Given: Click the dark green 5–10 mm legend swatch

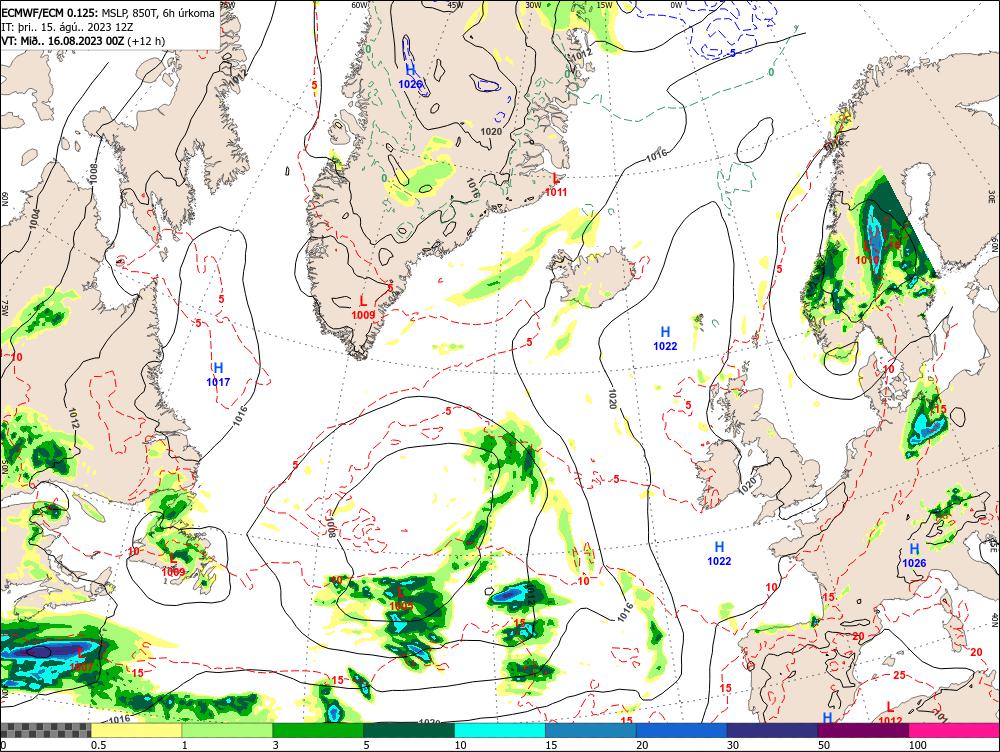Looking at the screenshot, I should click(409, 730).
